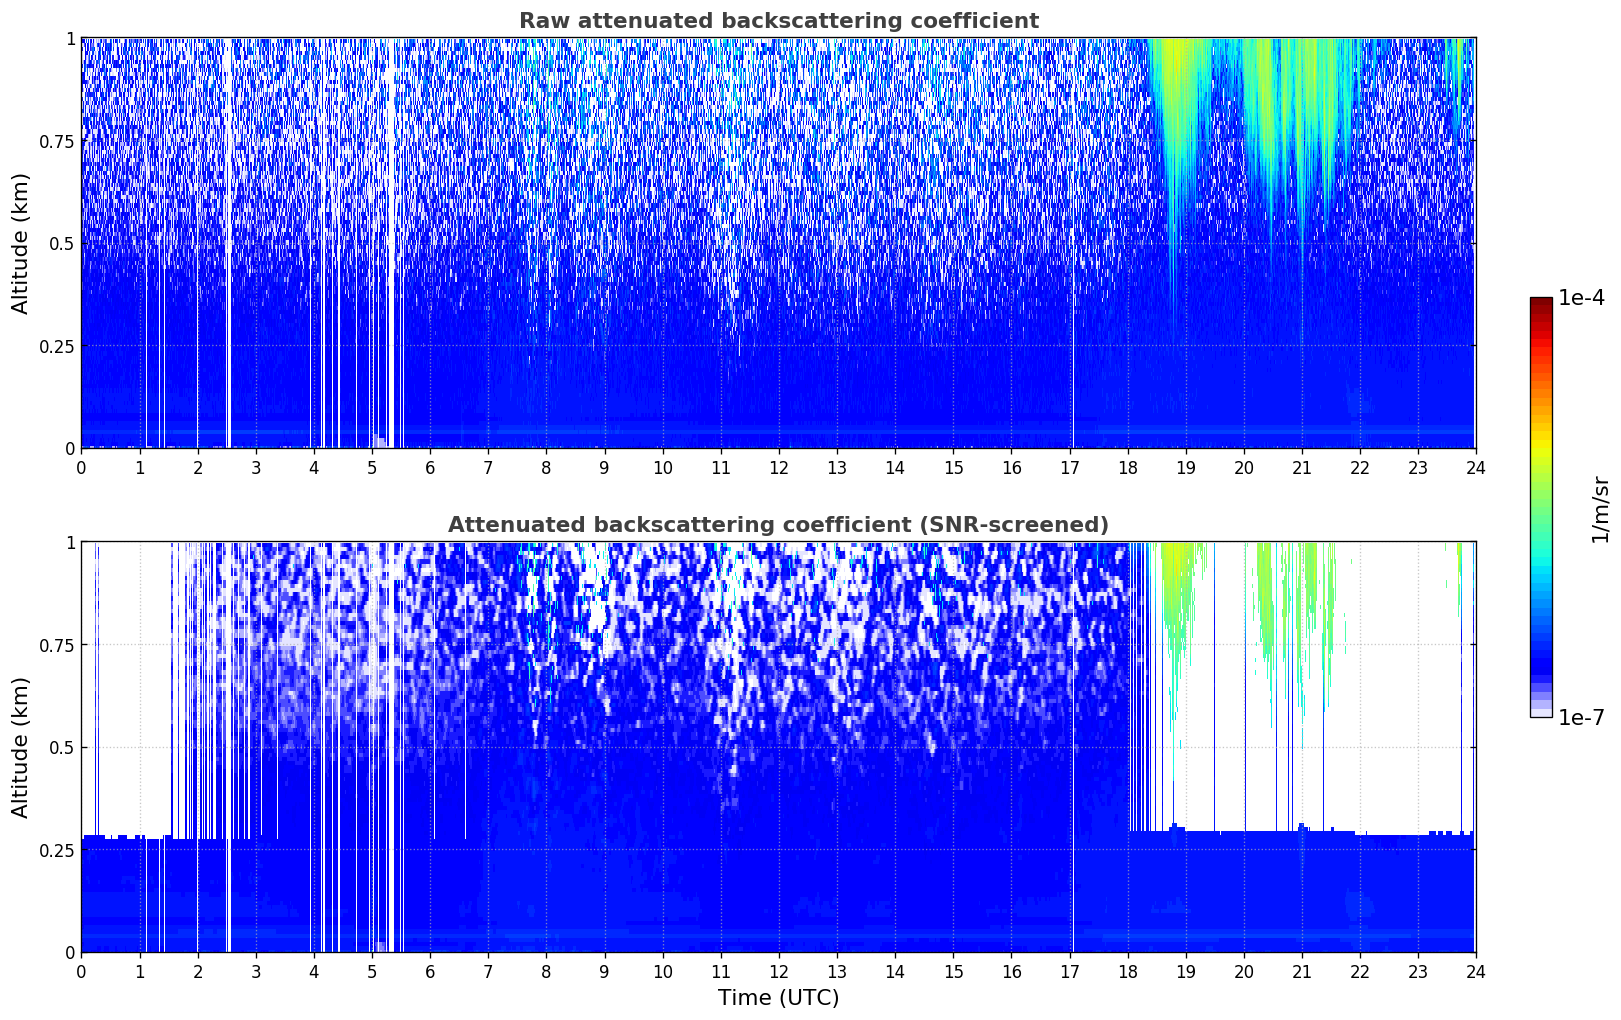Click the bottom plot title mentioning SNR-screened
The height and width of the screenshot is (1020, 1621).
(778, 525)
